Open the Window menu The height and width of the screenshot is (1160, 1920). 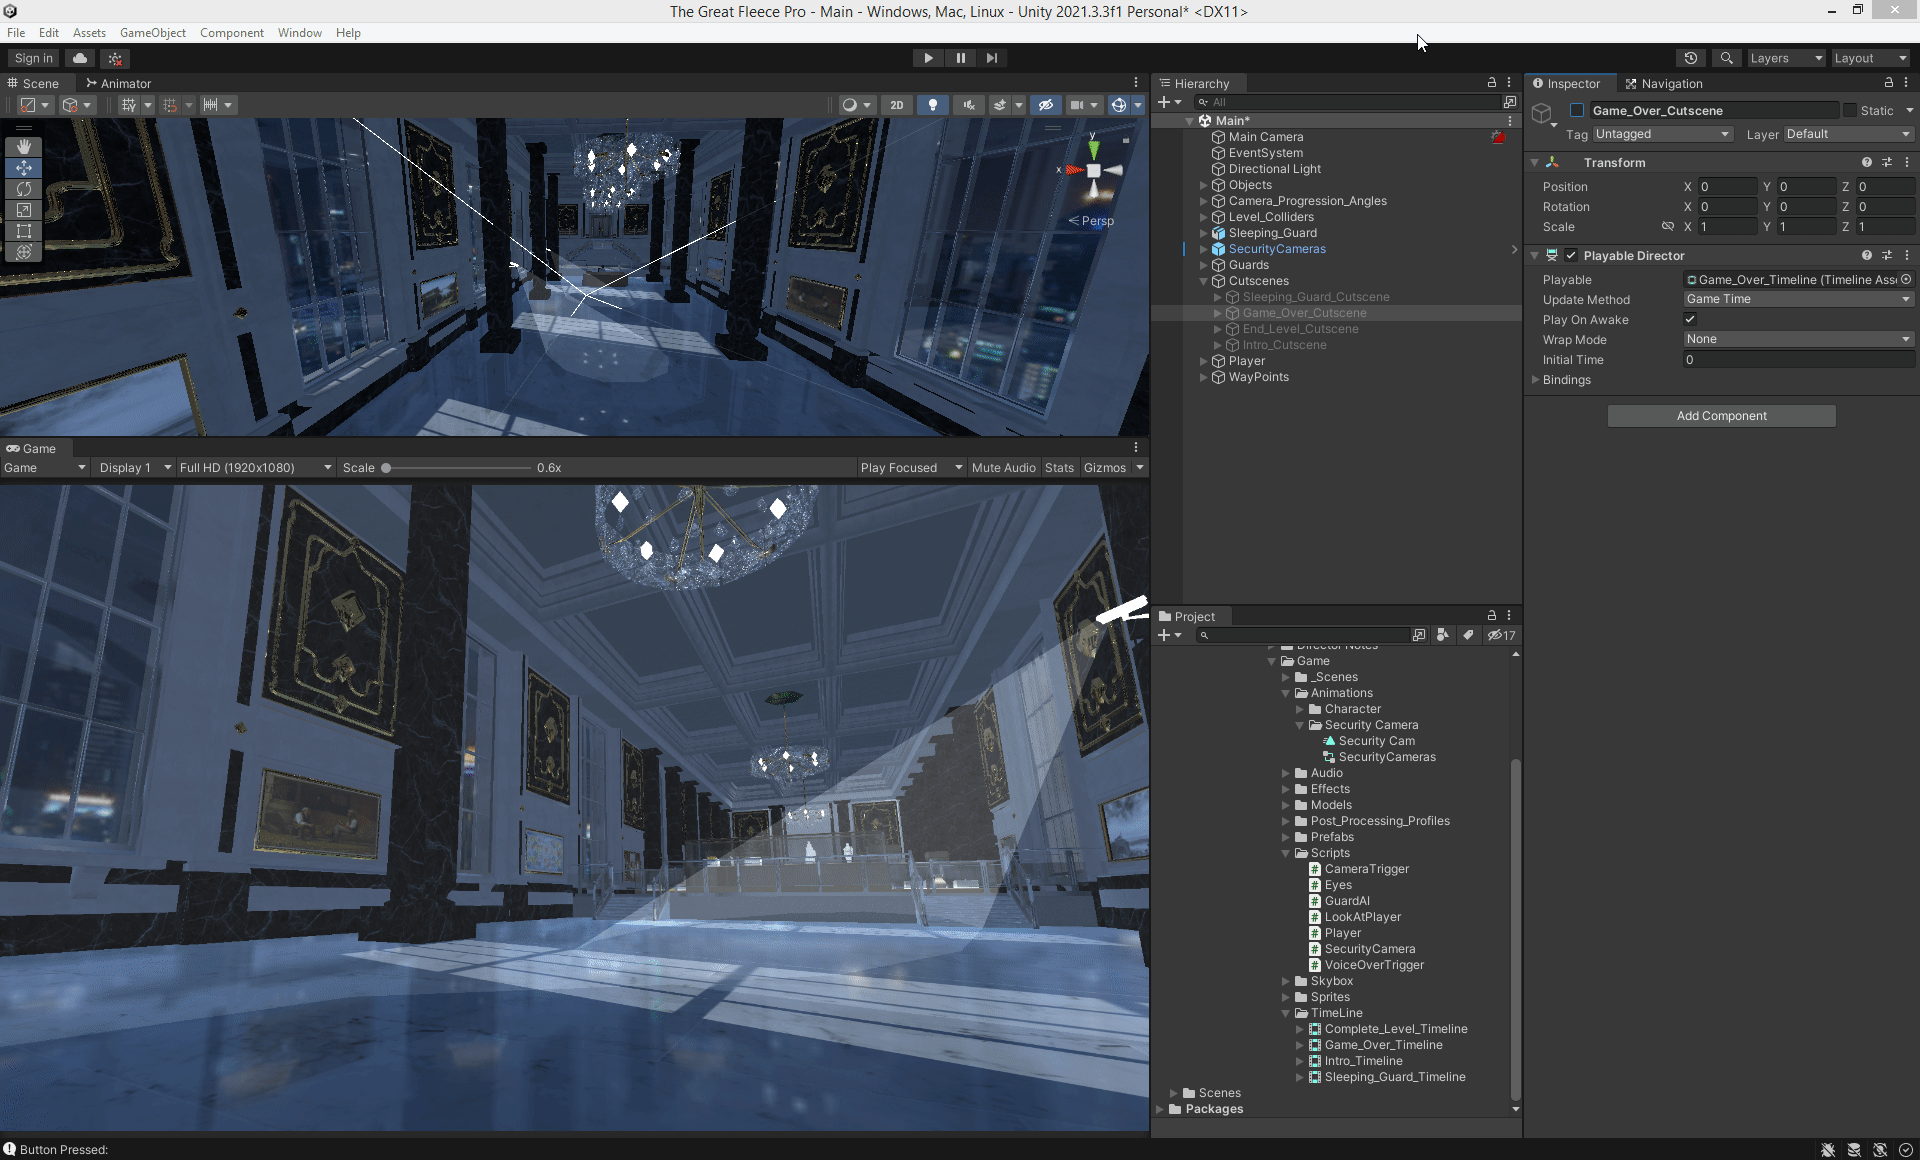[x=299, y=32]
